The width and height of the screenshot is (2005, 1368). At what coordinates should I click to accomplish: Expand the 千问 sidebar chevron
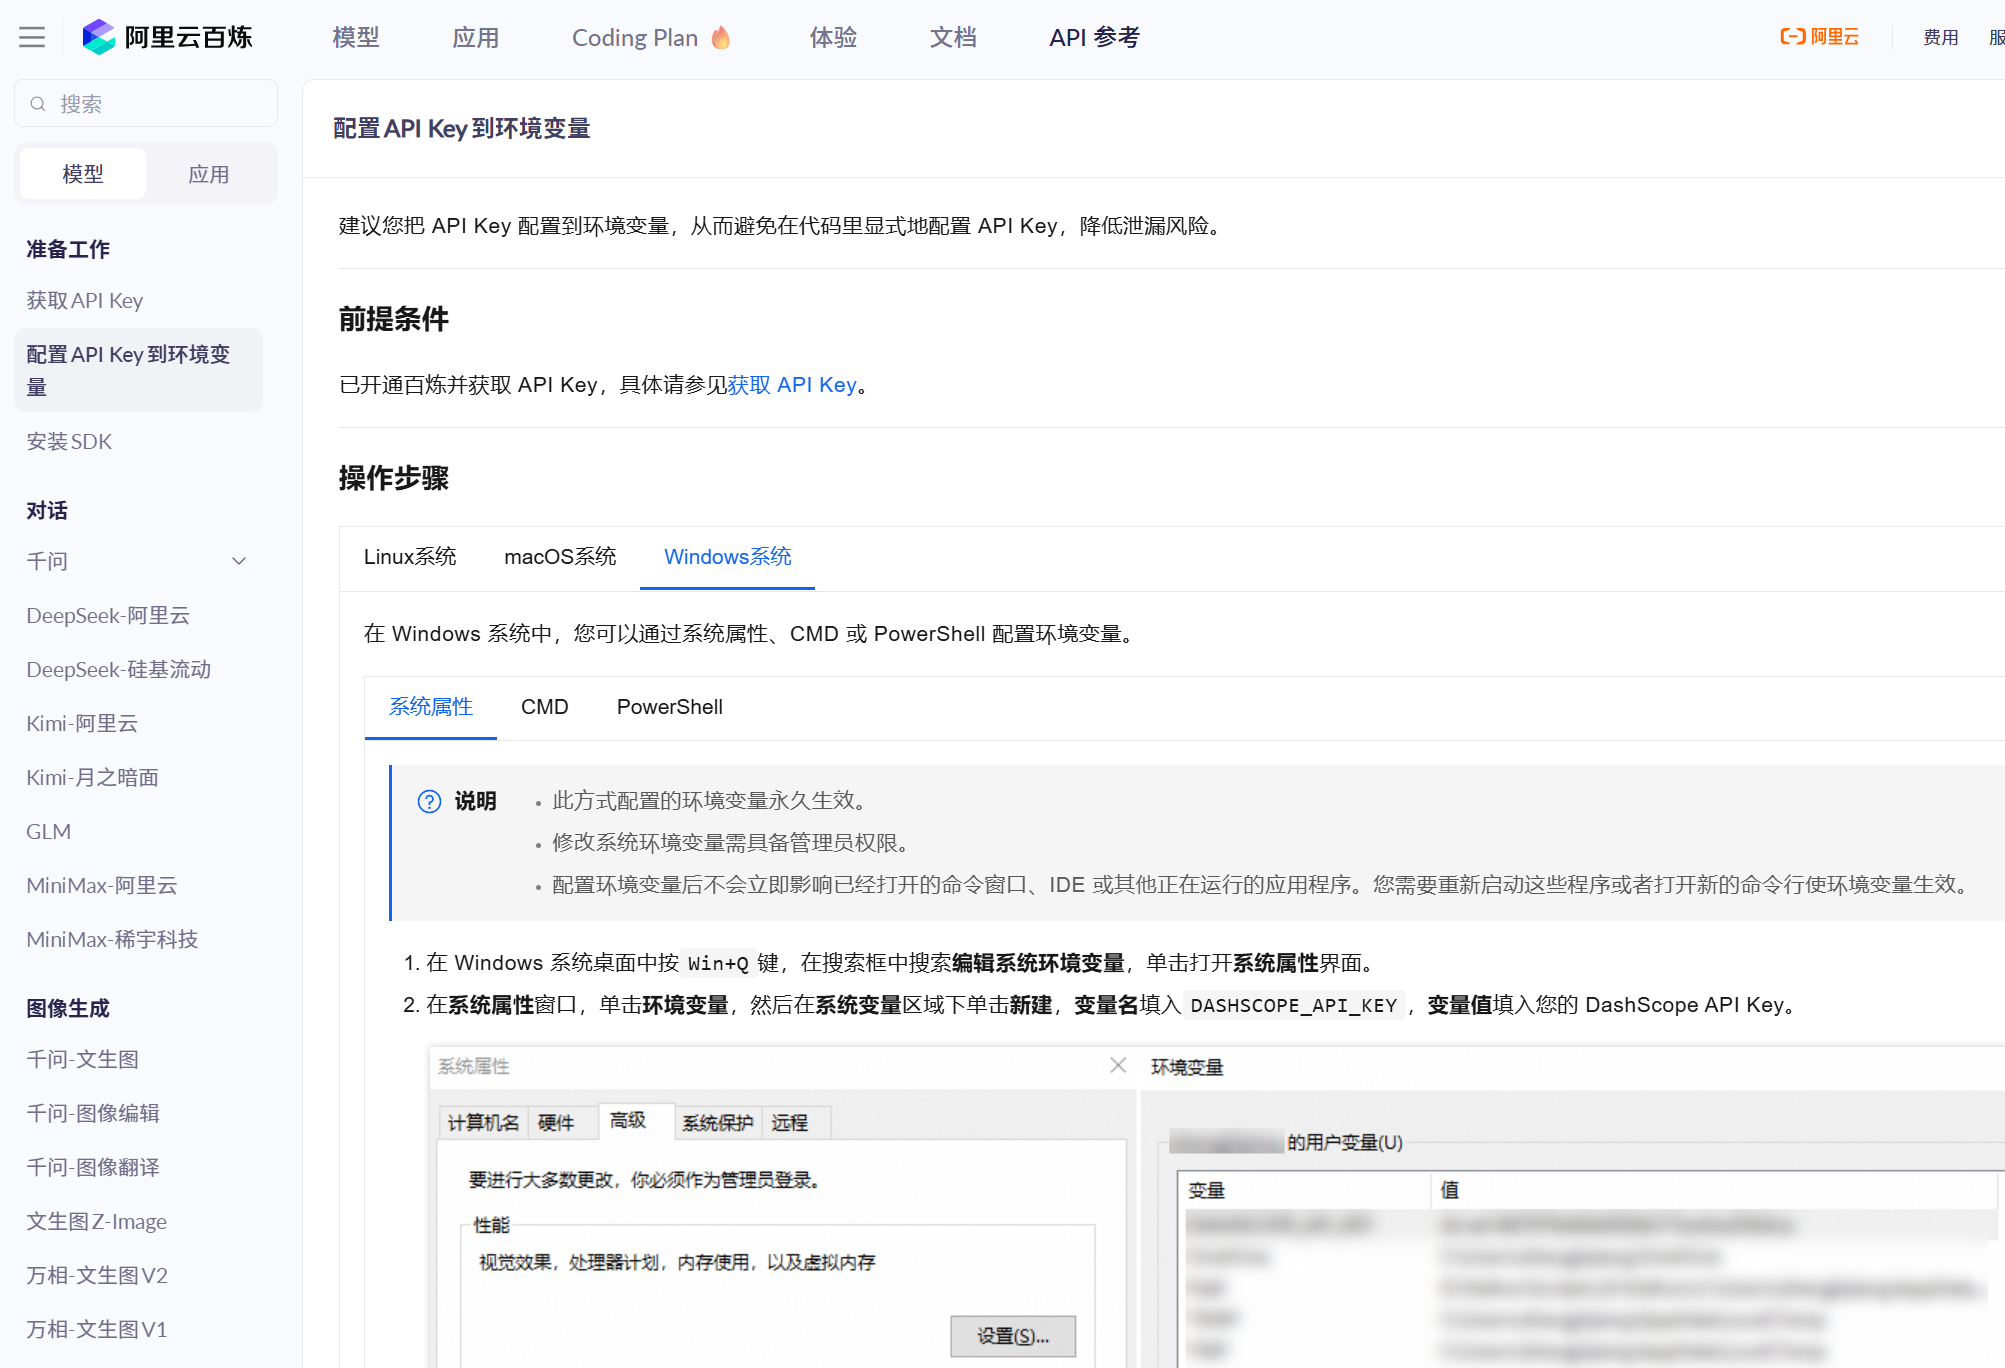click(x=239, y=561)
